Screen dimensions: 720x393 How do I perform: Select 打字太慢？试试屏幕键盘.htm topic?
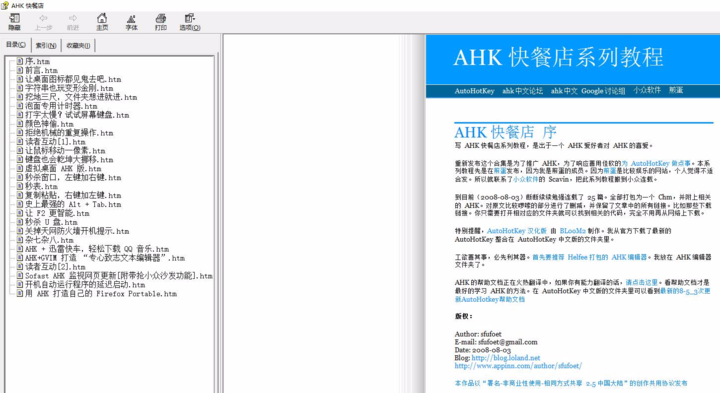point(77,115)
